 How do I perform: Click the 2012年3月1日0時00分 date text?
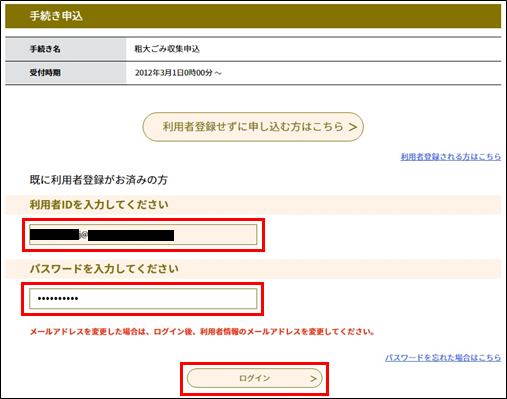point(174,73)
